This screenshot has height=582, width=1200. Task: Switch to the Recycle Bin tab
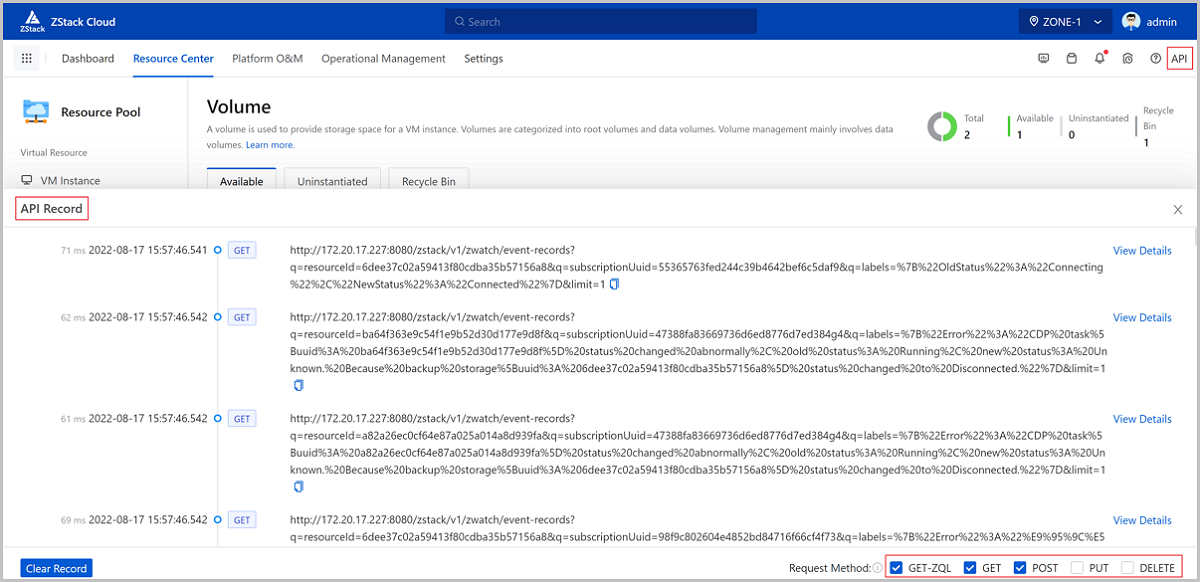tap(428, 181)
